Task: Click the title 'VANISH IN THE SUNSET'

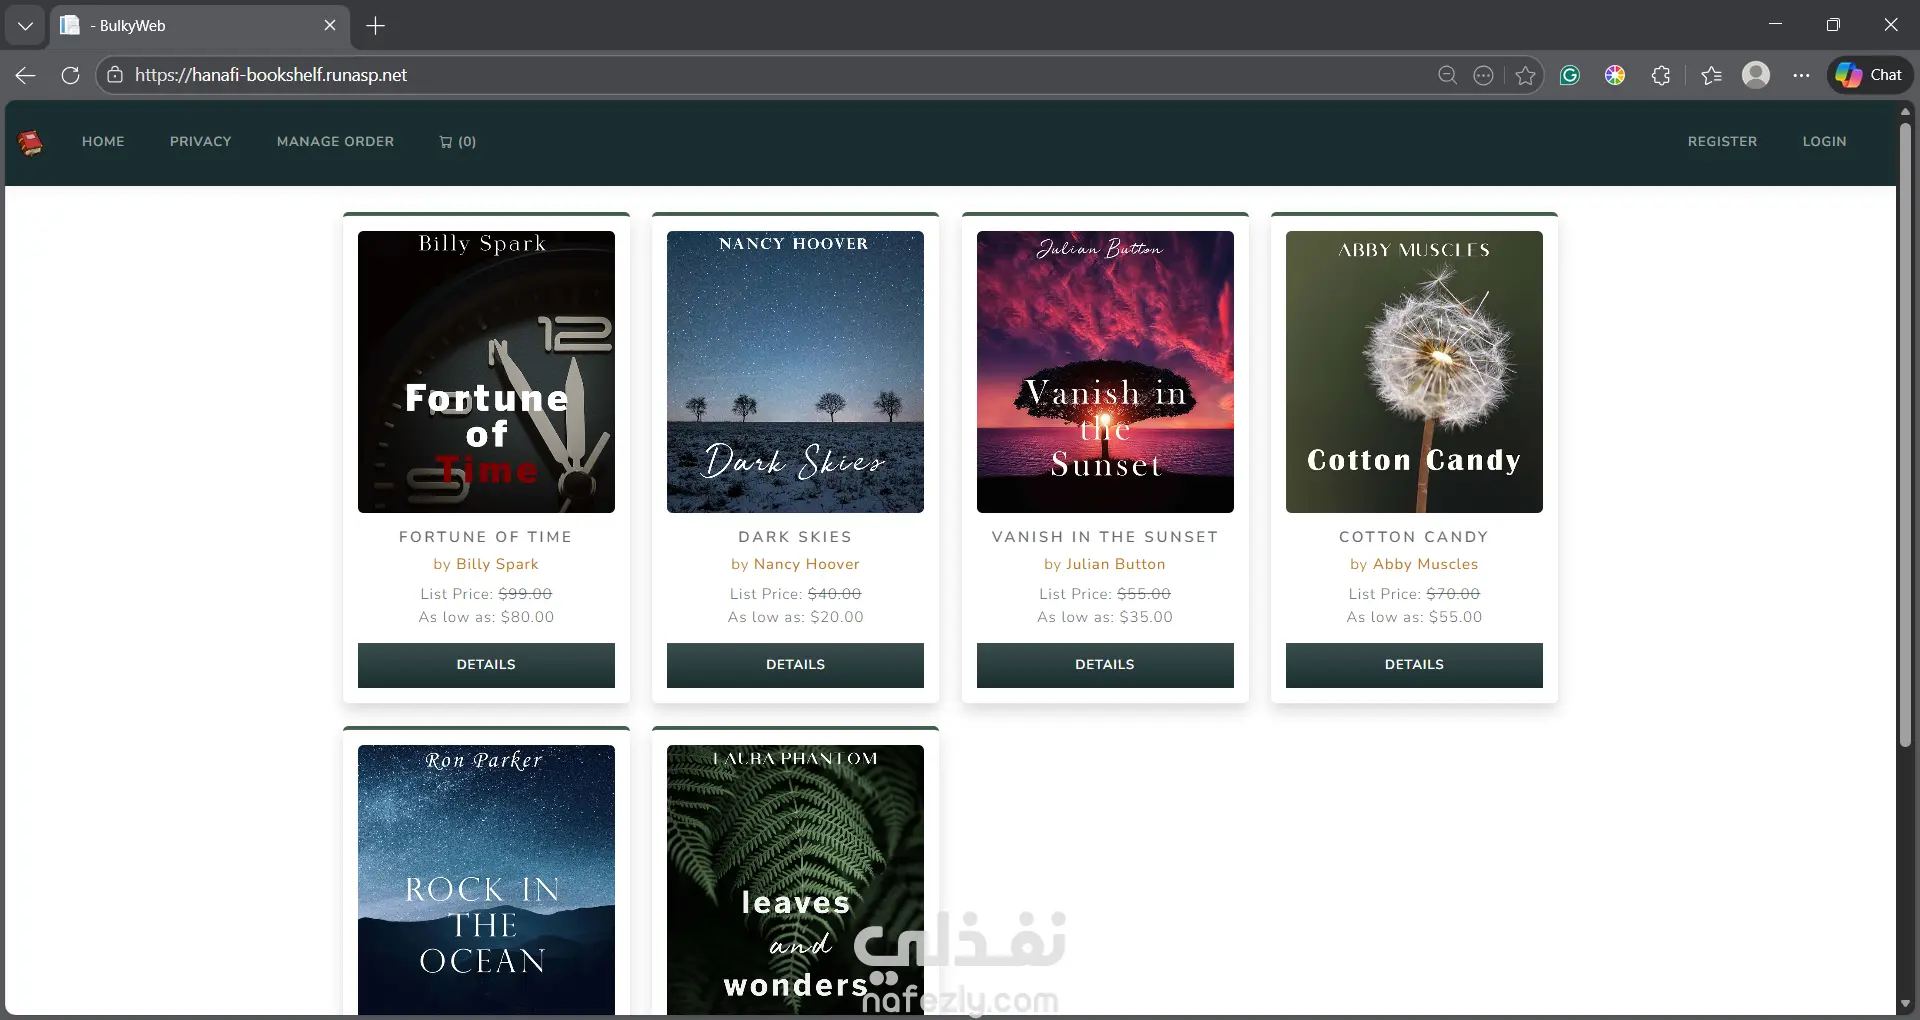Action: pyautogui.click(x=1105, y=537)
